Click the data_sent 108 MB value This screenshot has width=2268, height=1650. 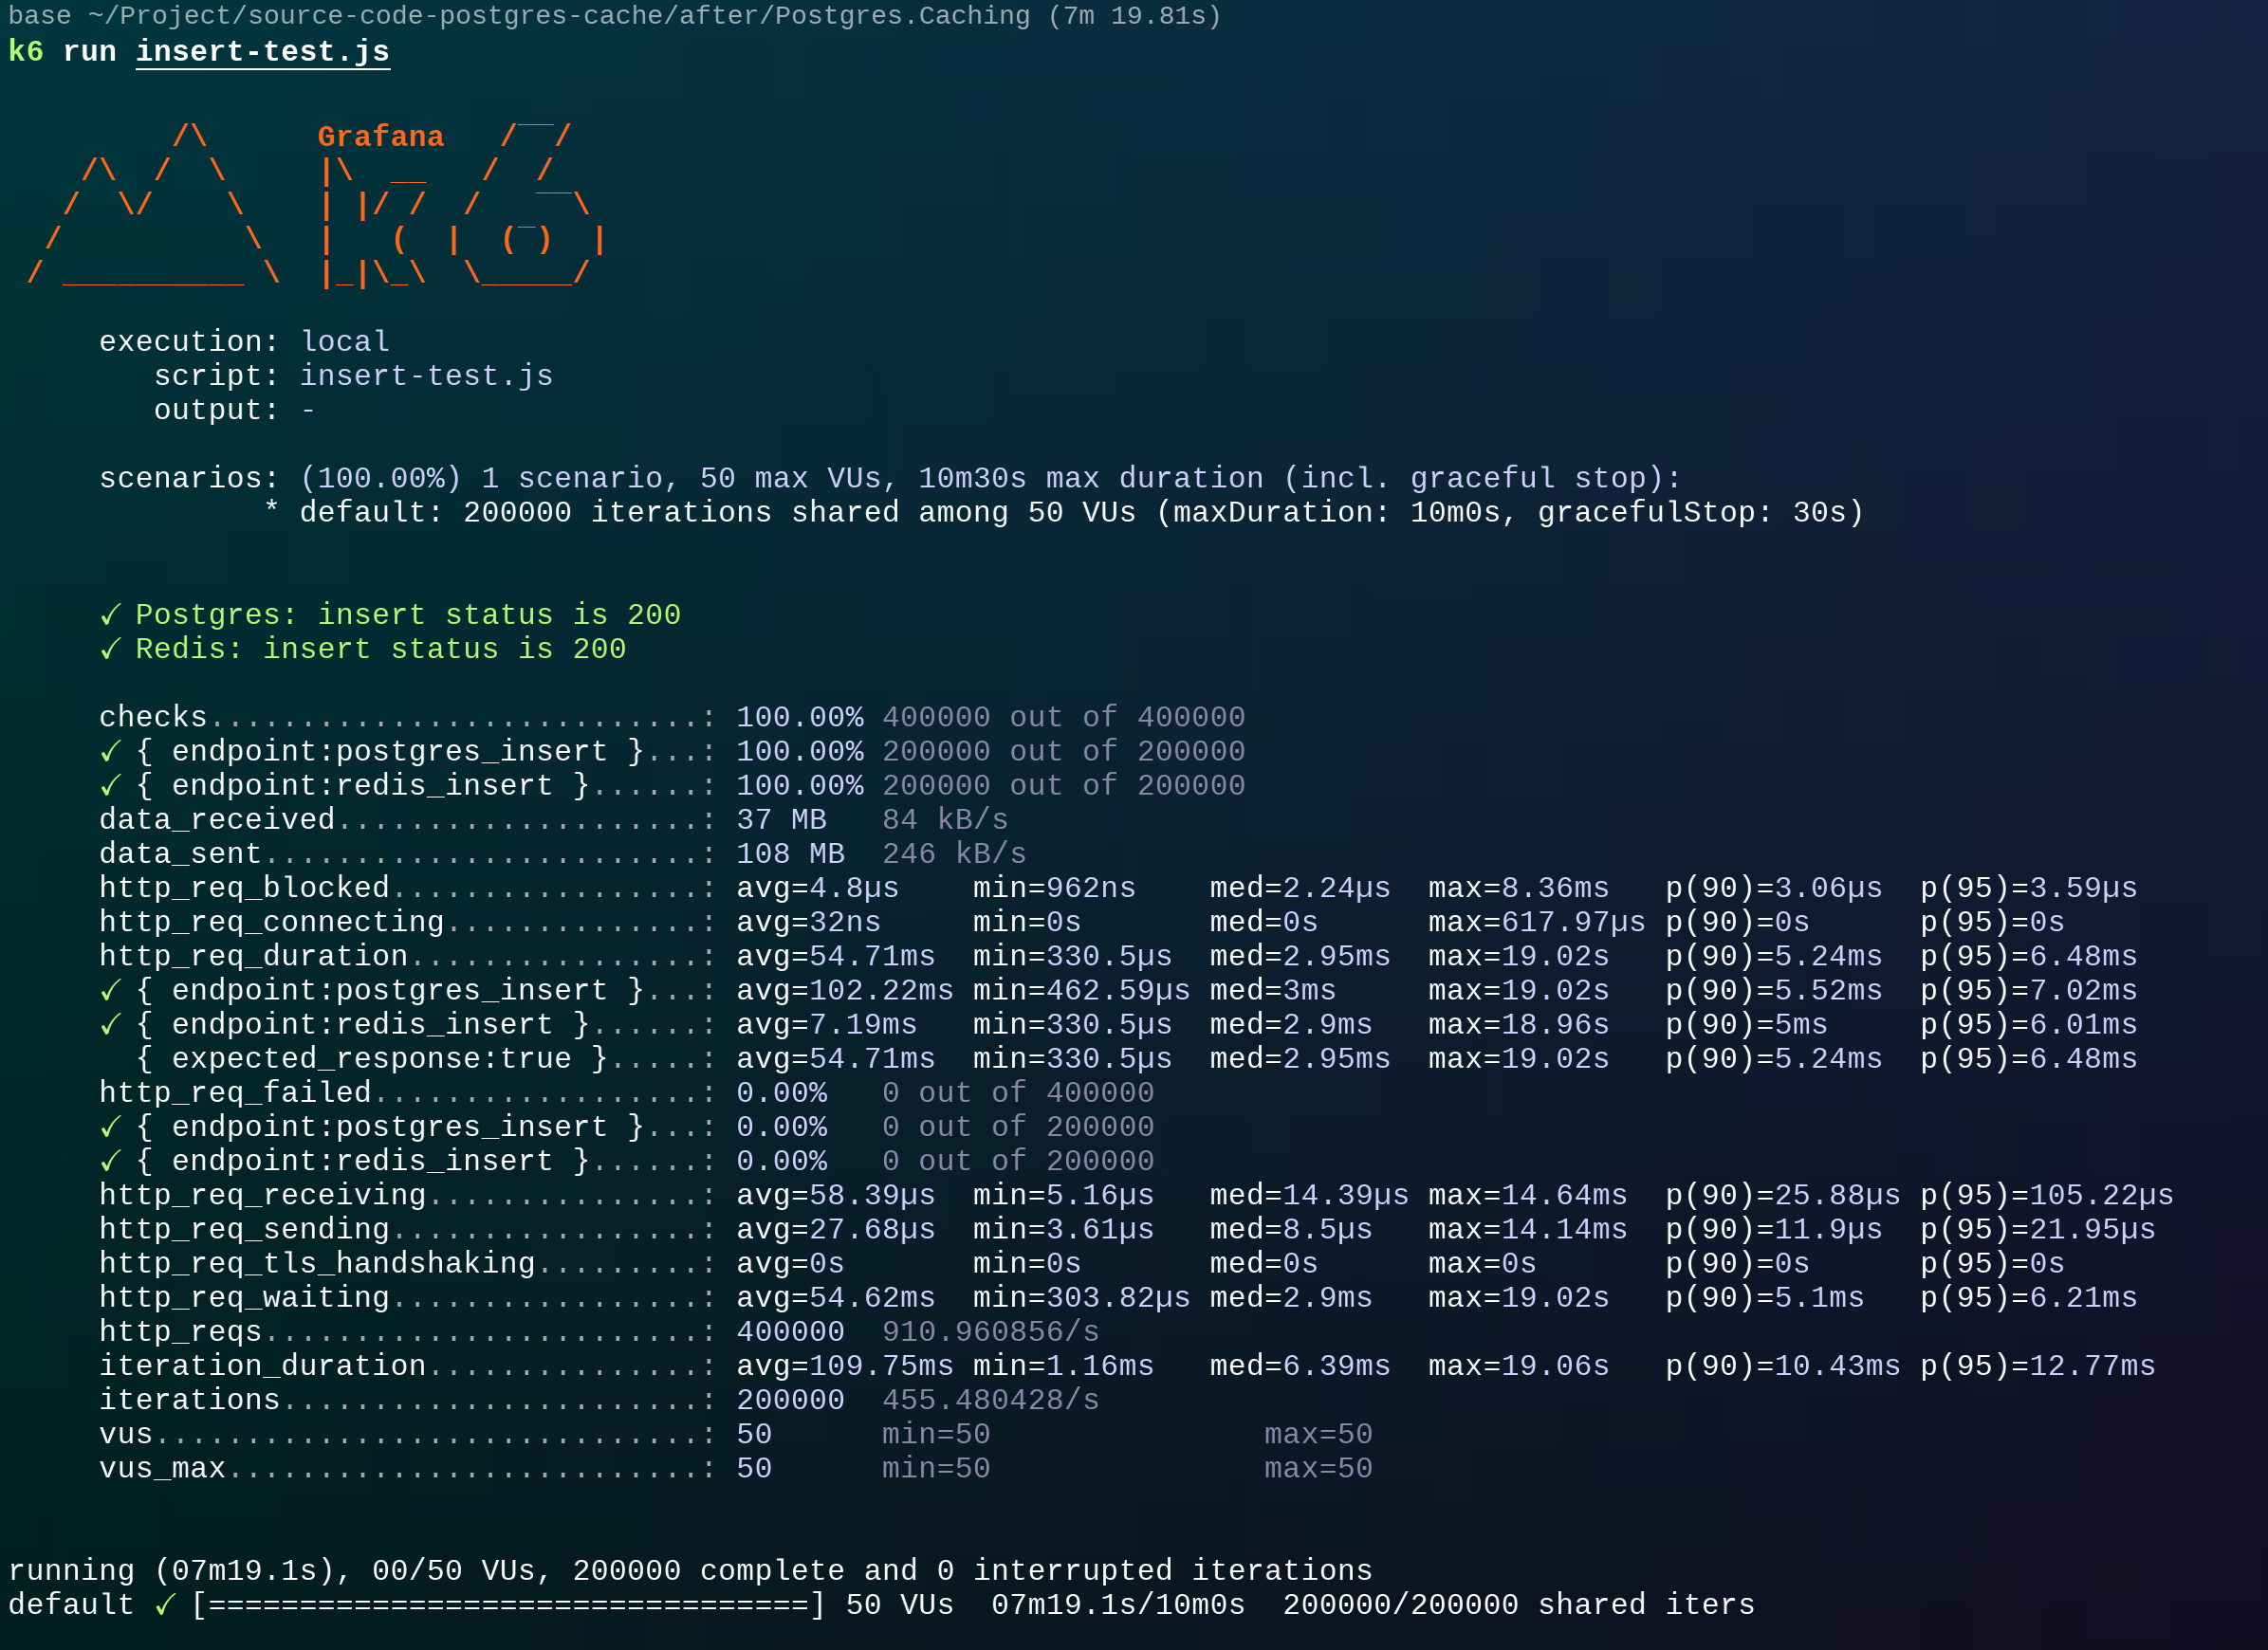(790, 854)
